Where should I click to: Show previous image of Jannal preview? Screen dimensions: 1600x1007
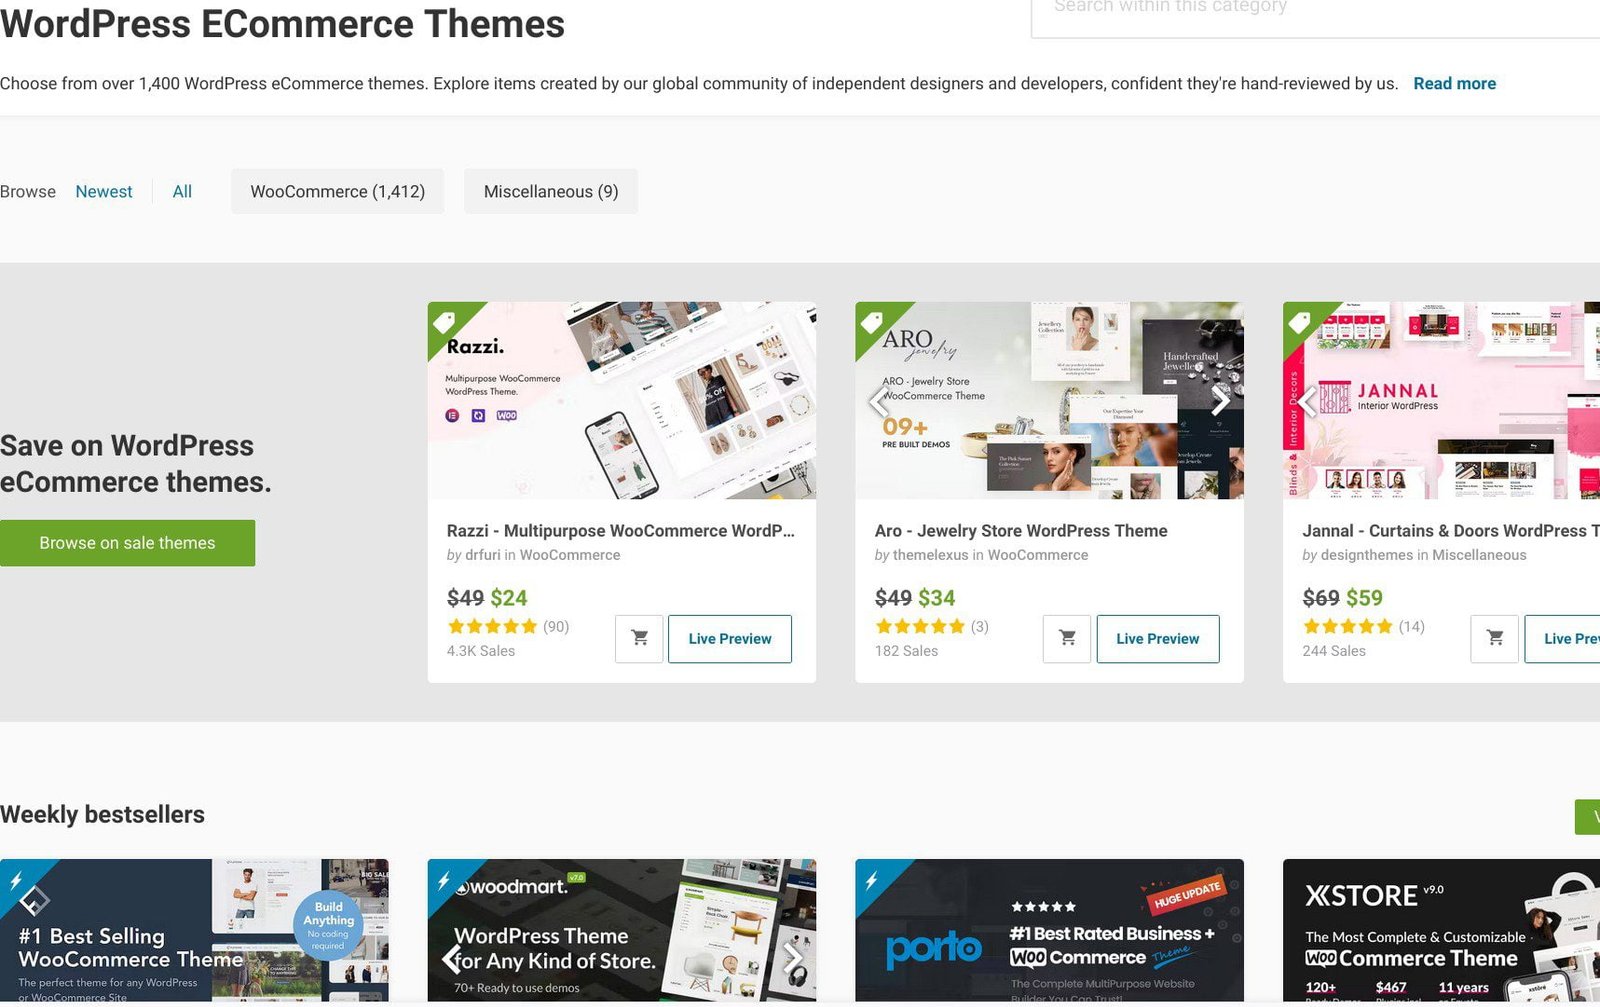click(1307, 401)
